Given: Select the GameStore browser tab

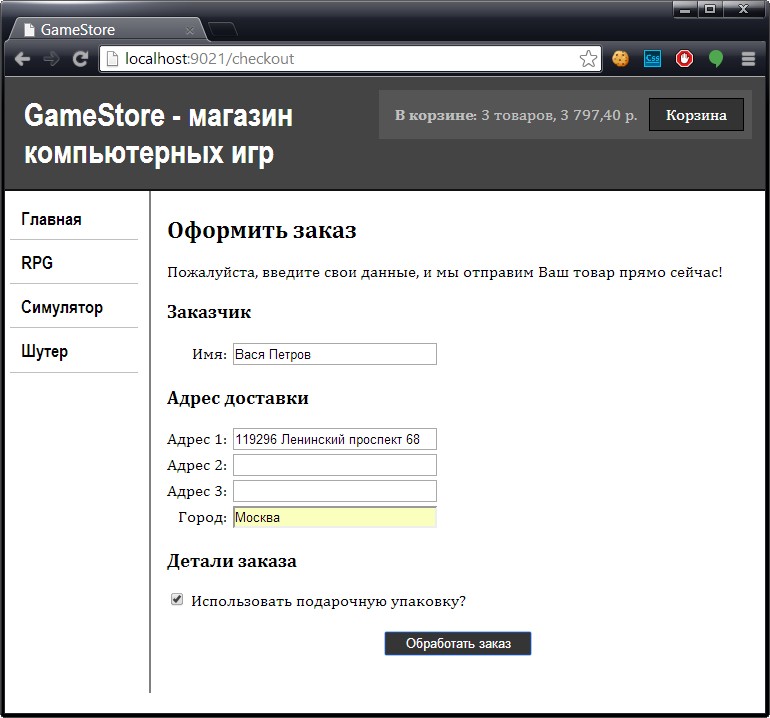Looking at the screenshot, I should (108, 29).
